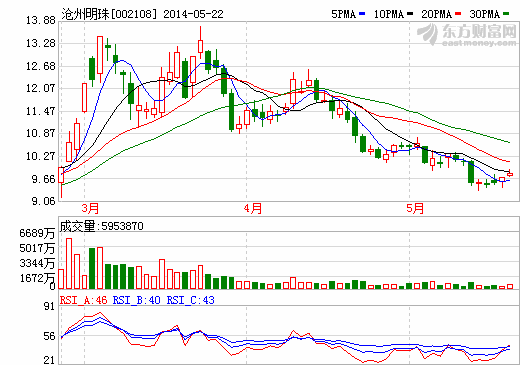Screen dimensions: 520x365
Task: Select the 5月 date axis label
Action: tap(415, 208)
